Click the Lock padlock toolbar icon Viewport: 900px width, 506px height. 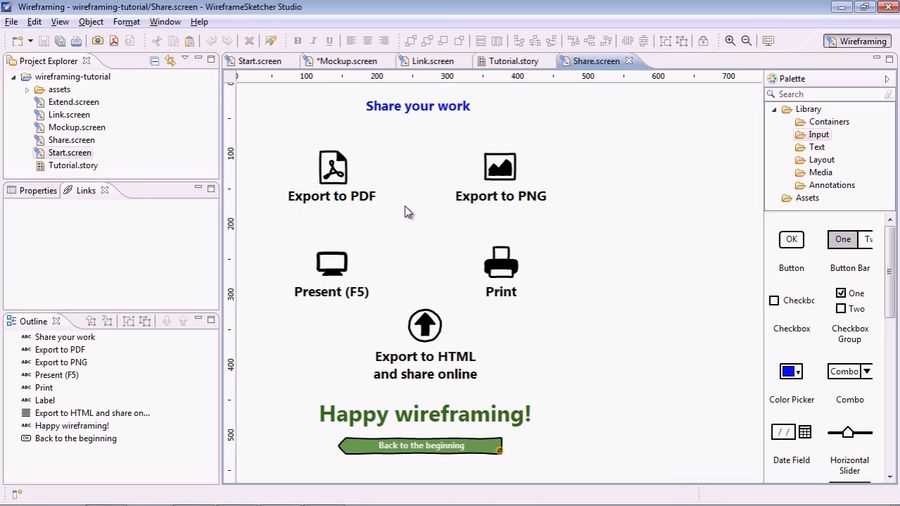[703, 41]
